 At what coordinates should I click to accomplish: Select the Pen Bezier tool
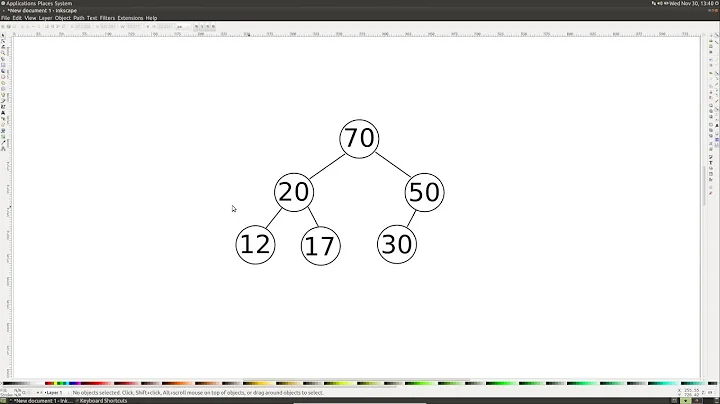3,101
